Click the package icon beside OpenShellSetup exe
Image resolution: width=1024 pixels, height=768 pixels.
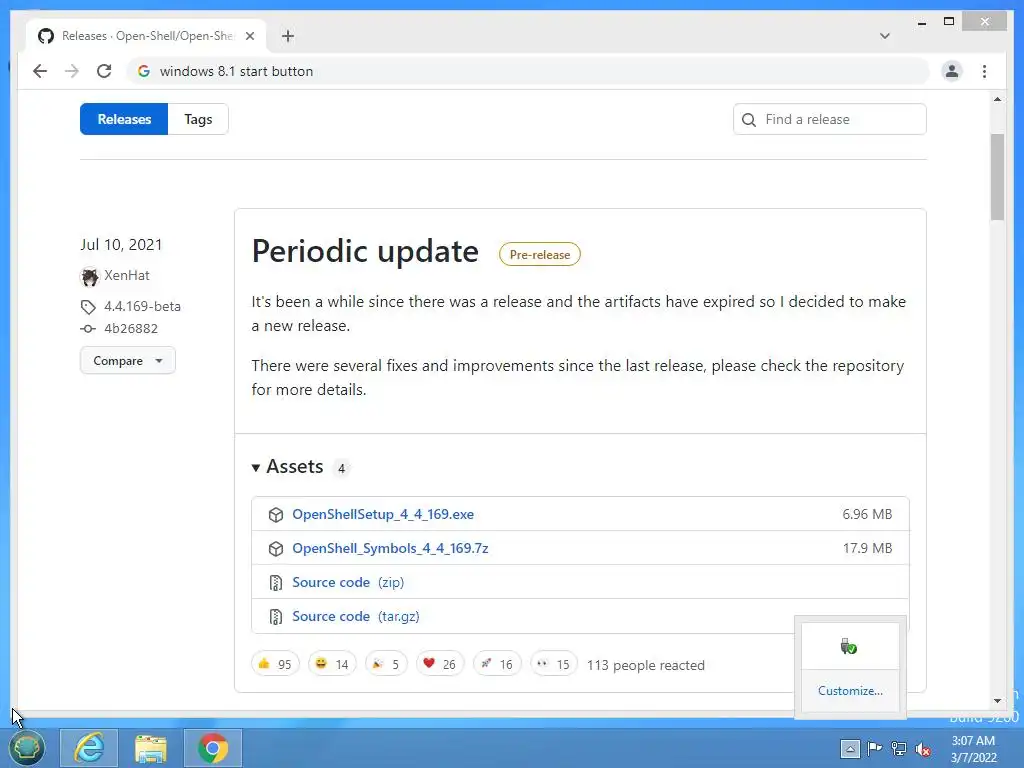coord(276,515)
